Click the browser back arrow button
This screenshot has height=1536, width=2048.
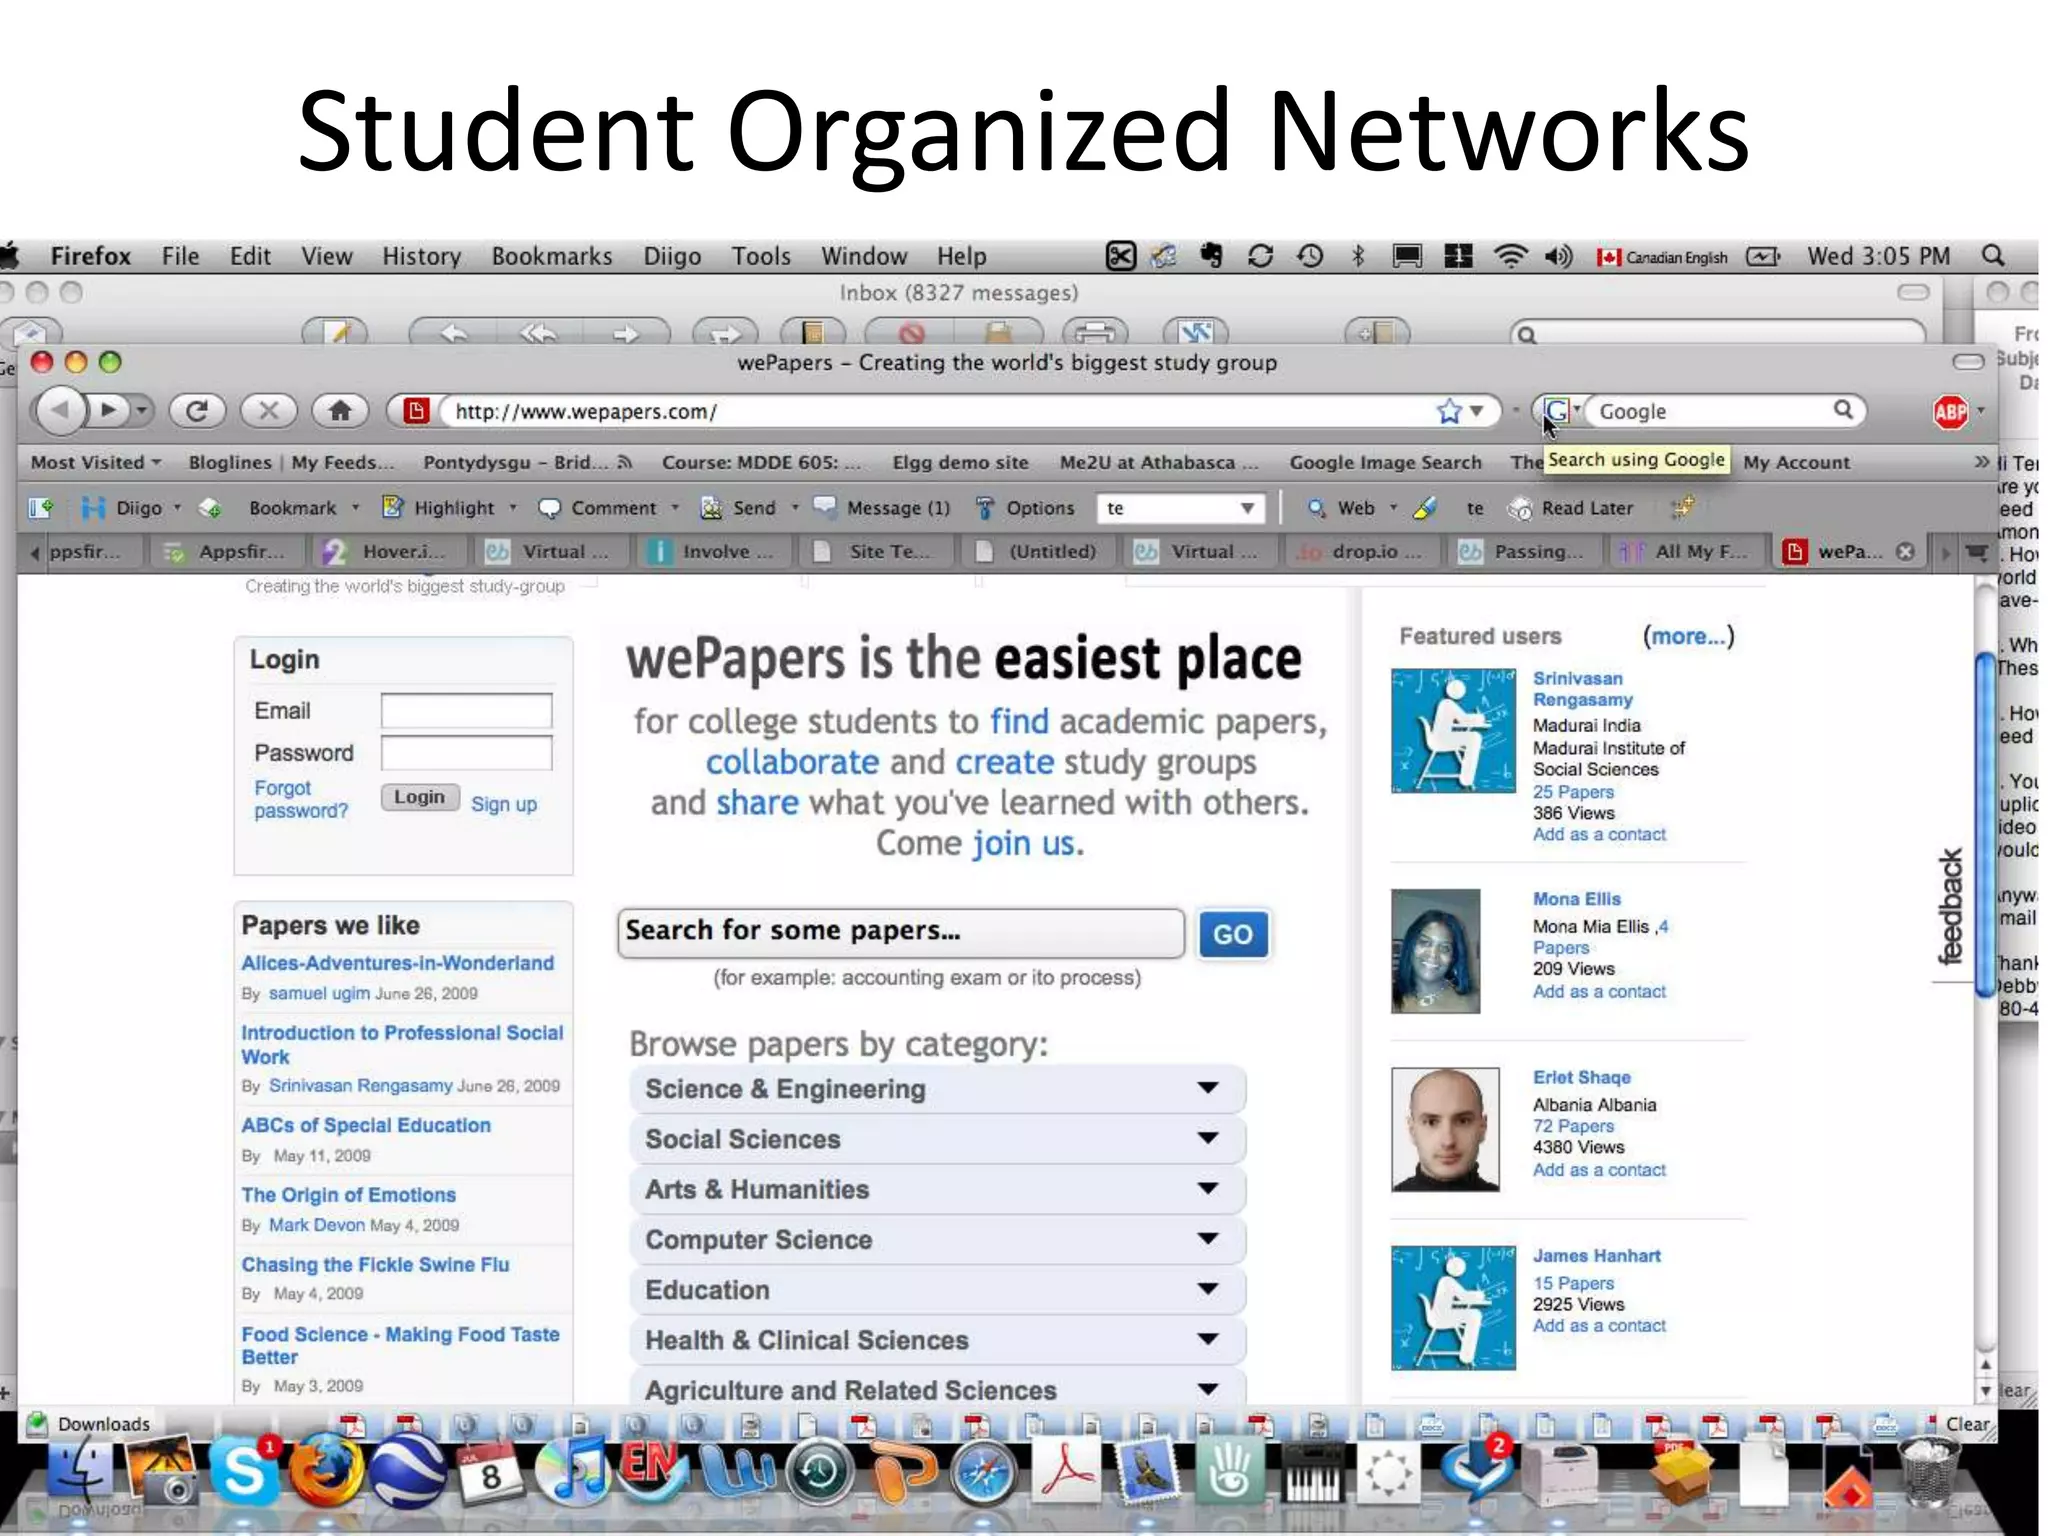tap(62, 410)
